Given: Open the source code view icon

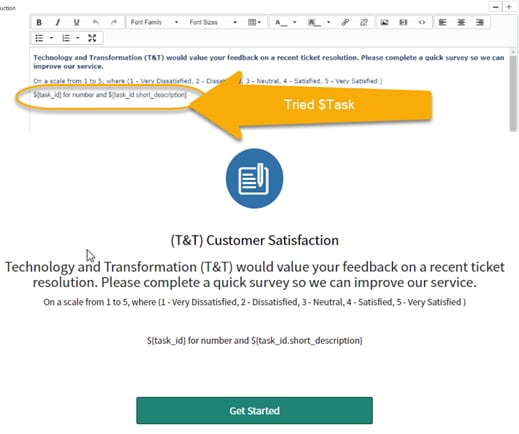Looking at the screenshot, I should (422, 22).
